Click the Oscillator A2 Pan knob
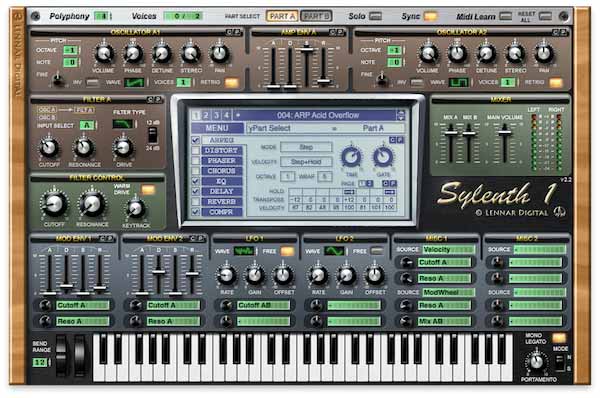The image size is (600, 398). 544,54
